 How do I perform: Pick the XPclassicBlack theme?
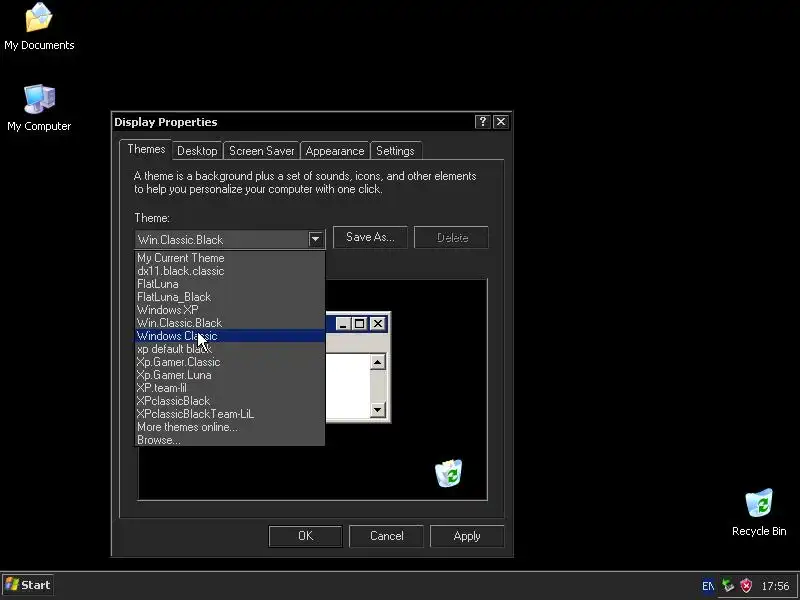tap(230, 401)
